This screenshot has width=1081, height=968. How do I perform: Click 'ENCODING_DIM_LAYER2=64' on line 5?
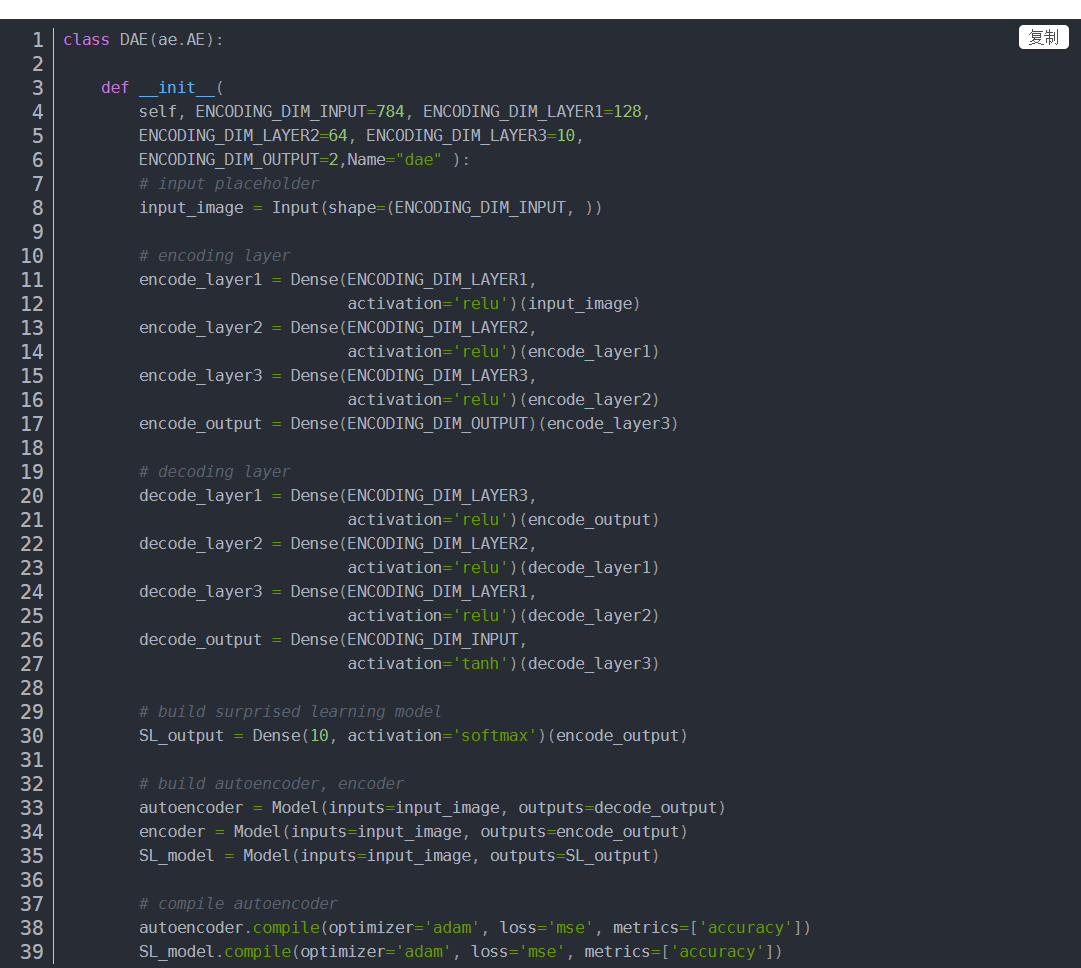pos(243,136)
